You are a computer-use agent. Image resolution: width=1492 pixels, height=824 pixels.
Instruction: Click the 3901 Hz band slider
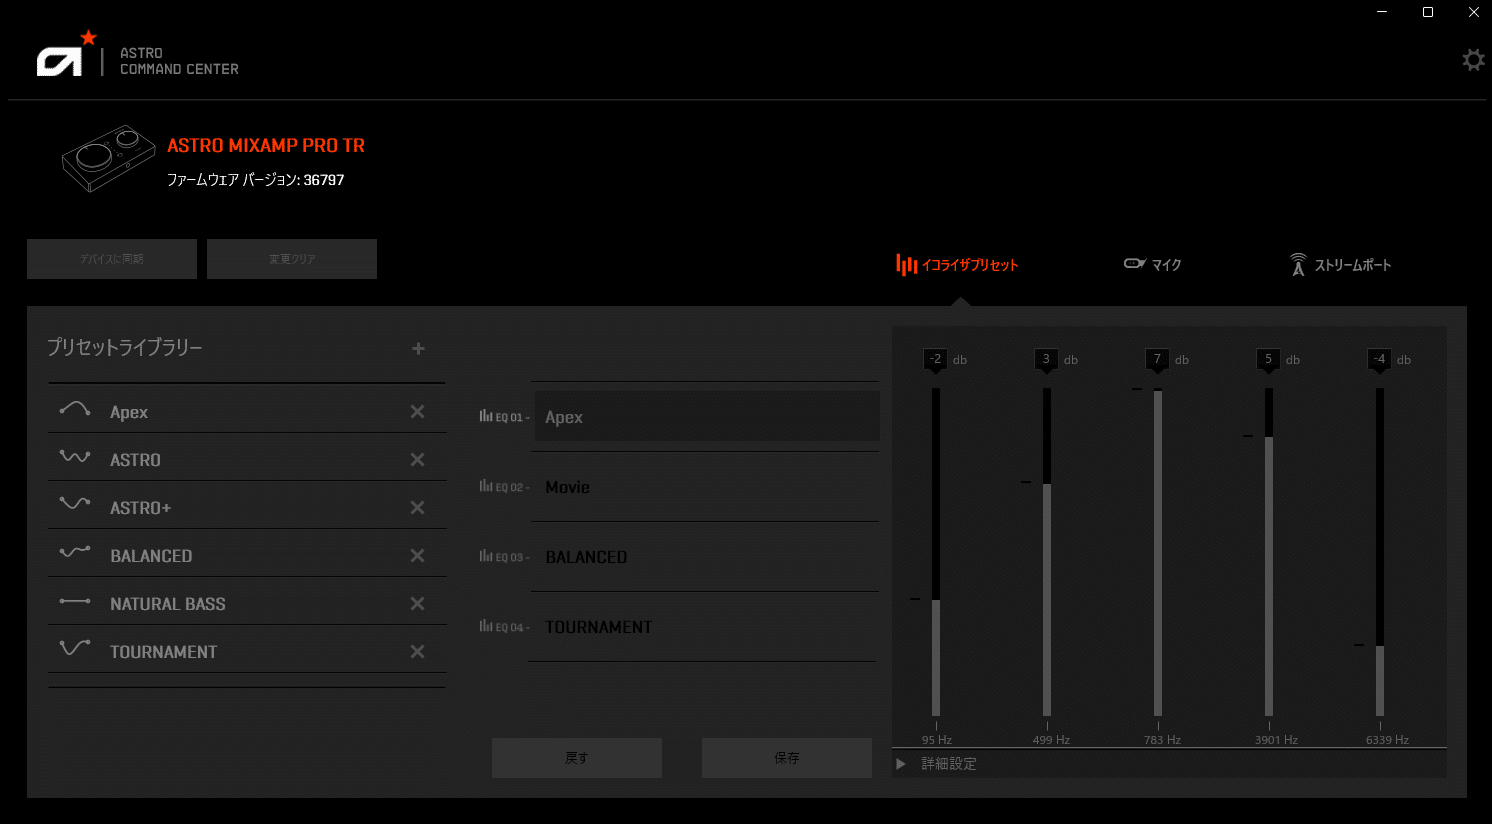[x=1269, y=552]
